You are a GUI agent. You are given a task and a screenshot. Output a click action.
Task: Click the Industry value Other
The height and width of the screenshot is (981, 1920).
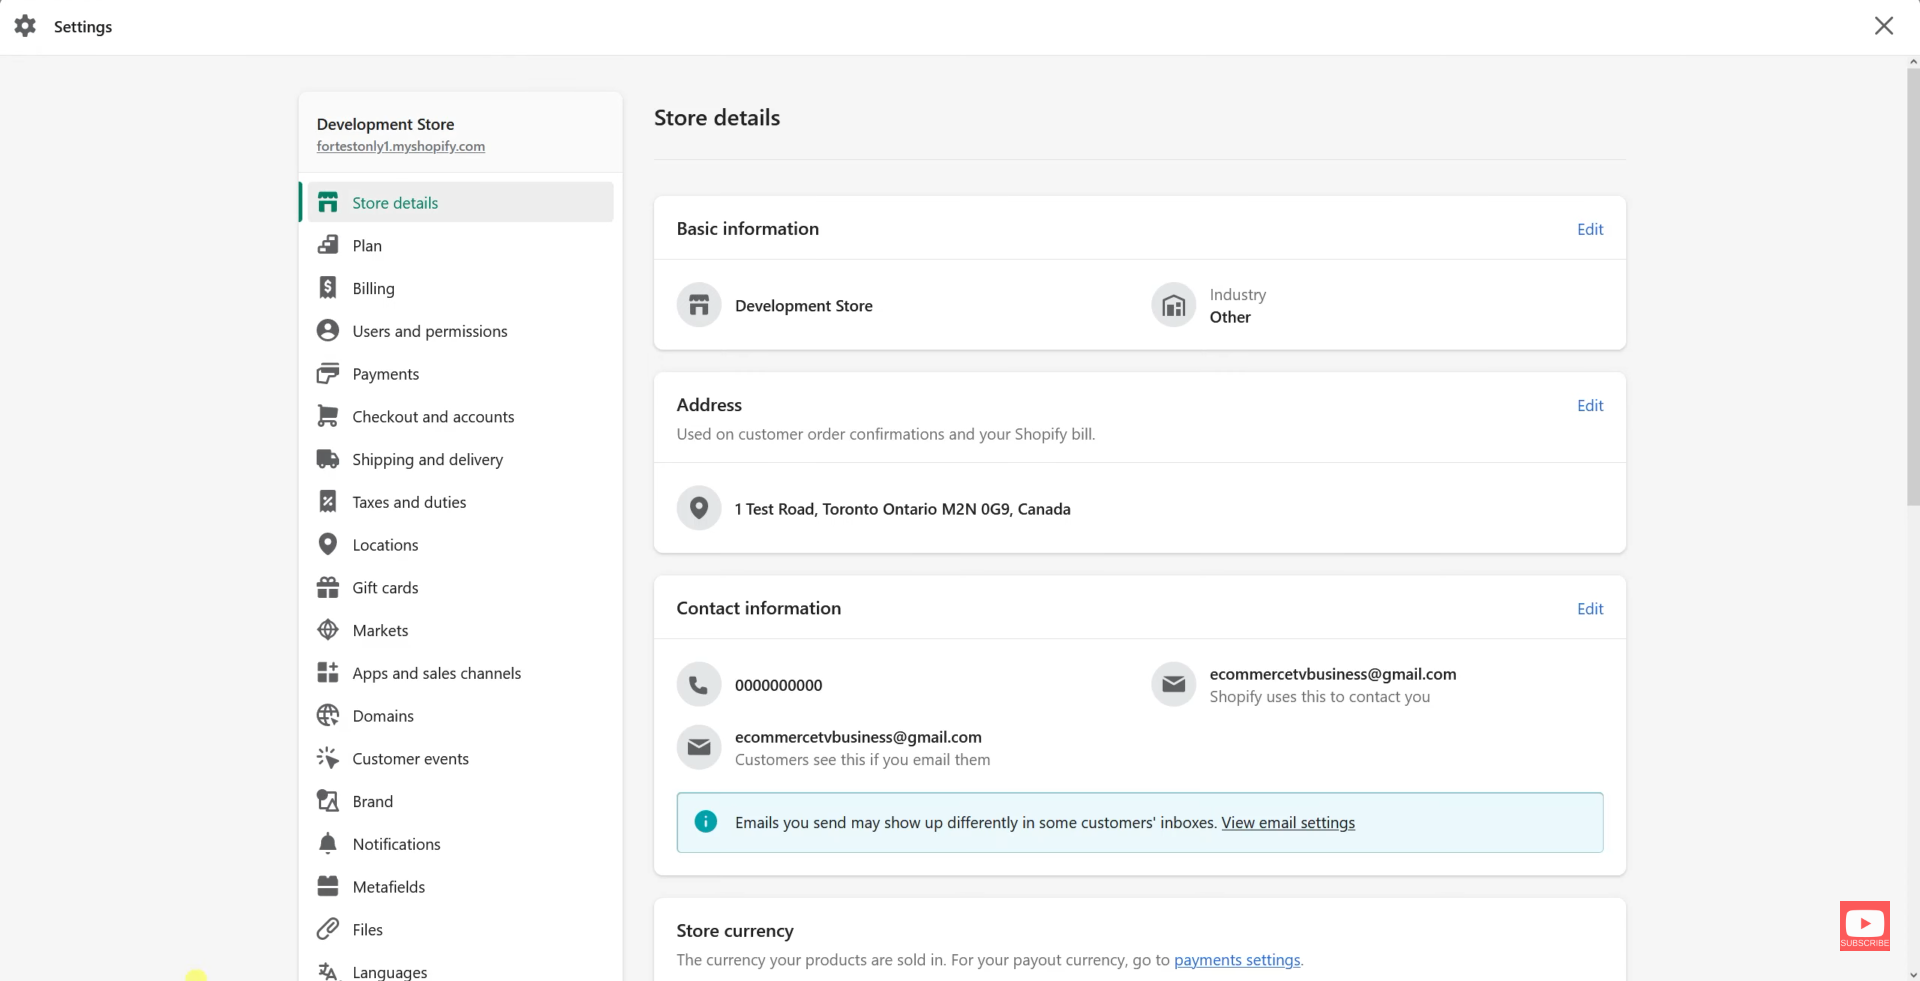[1230, 317]
